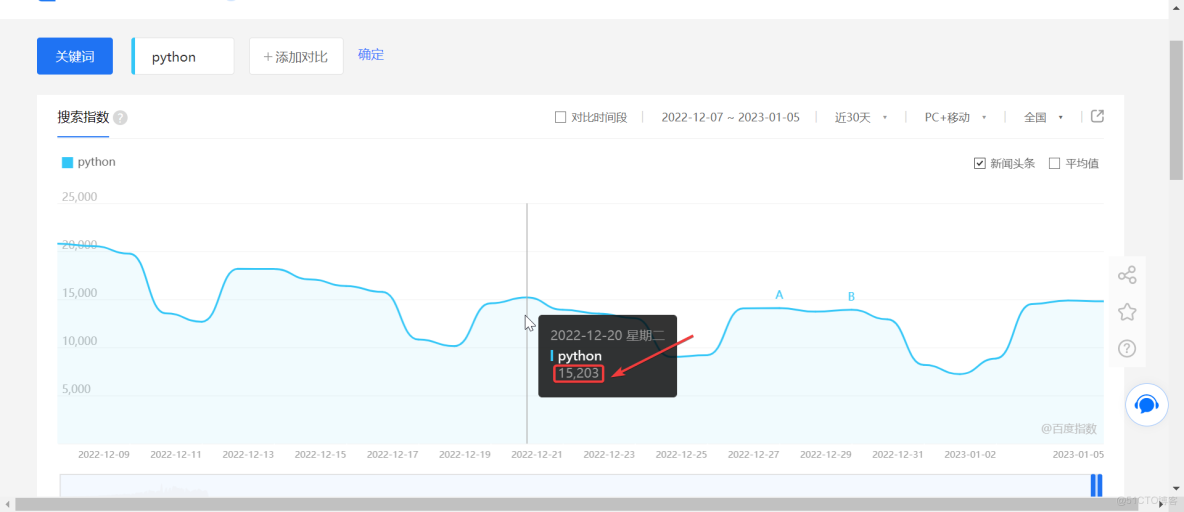Click news marker A on the chart
The height and width of the screenshot is (512, 1184).
(779, 295)
